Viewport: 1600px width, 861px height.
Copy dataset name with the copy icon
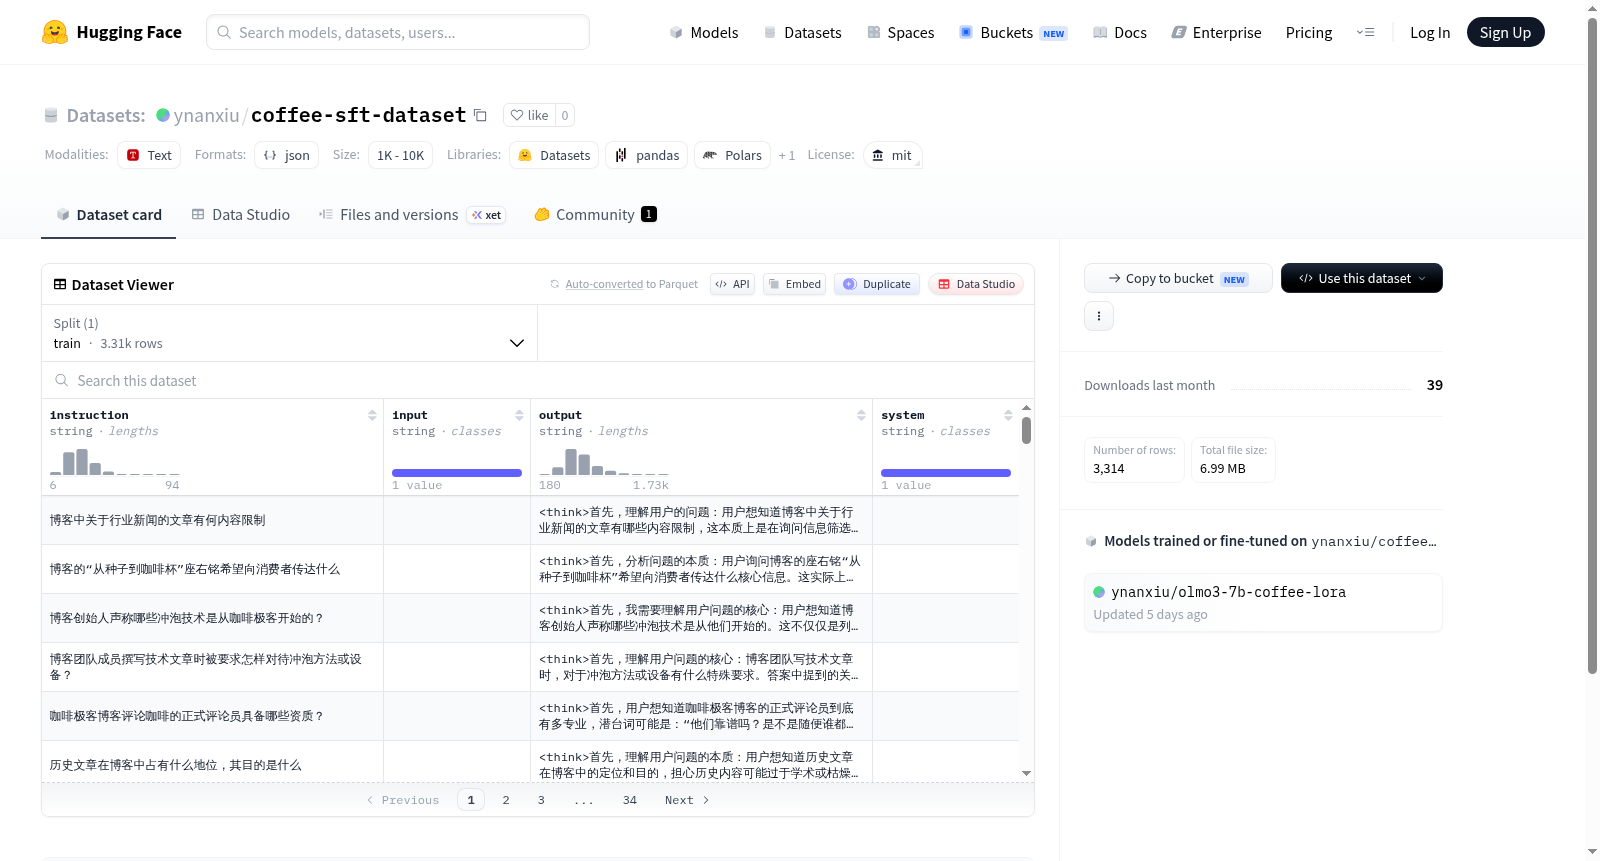tap(480, 115)
